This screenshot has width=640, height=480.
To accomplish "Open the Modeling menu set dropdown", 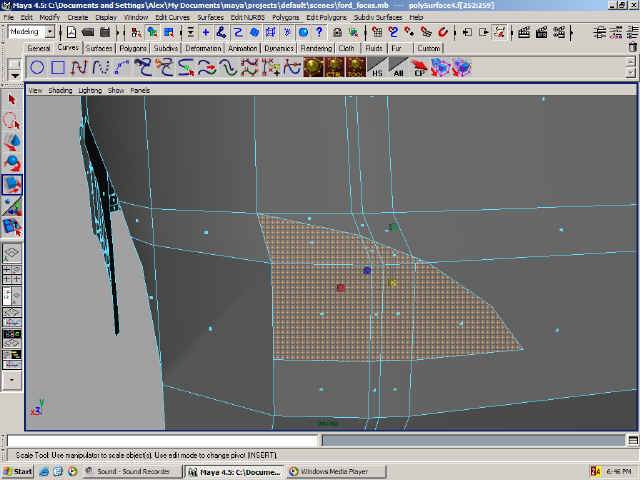I will point(49,32).
